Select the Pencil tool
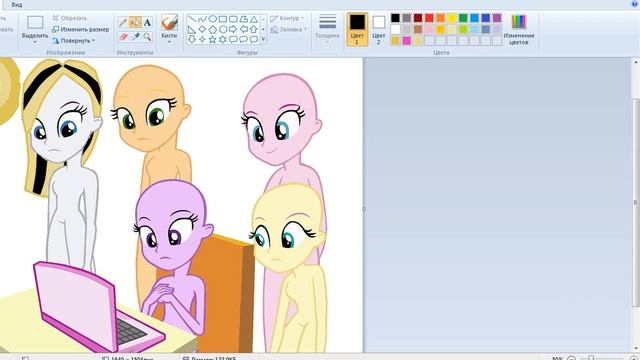640x360 pixels. coord(123,22)
